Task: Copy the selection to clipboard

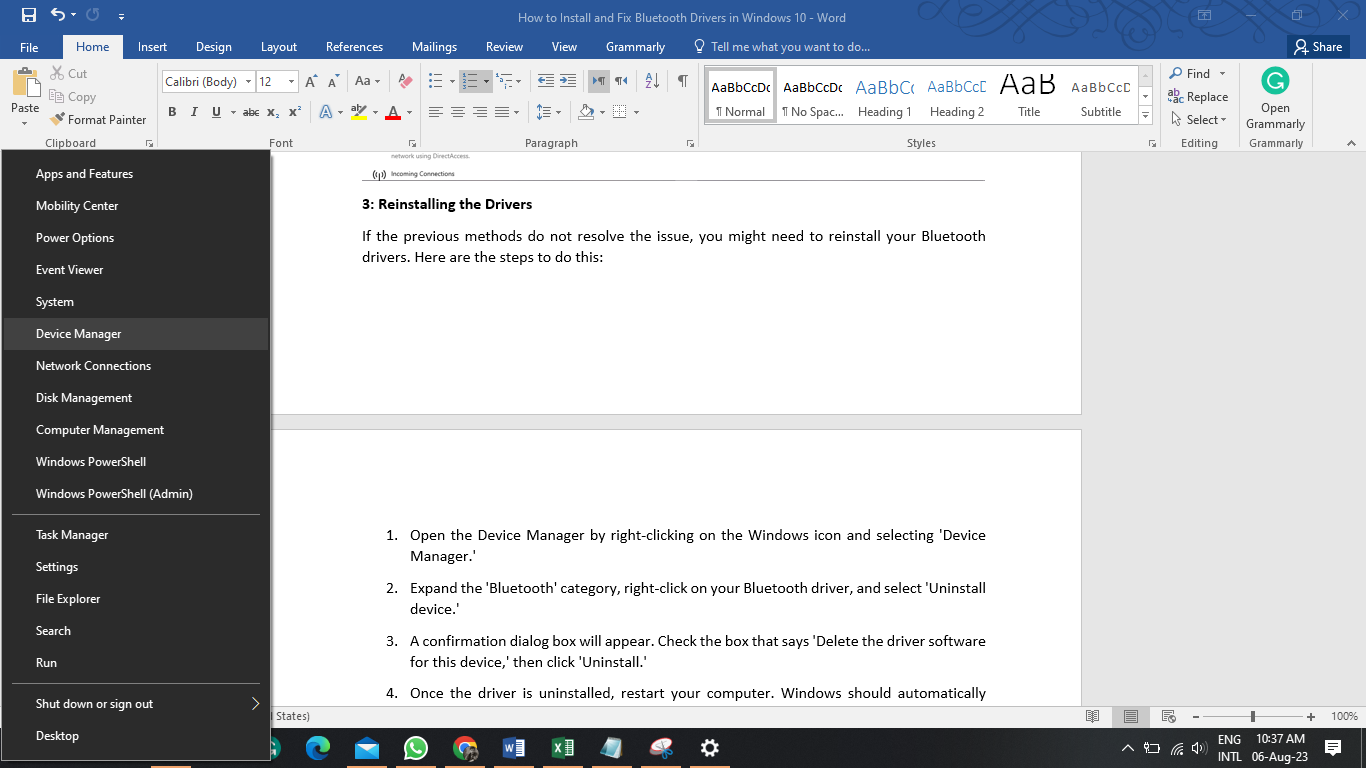Action: tap(73, 97)
